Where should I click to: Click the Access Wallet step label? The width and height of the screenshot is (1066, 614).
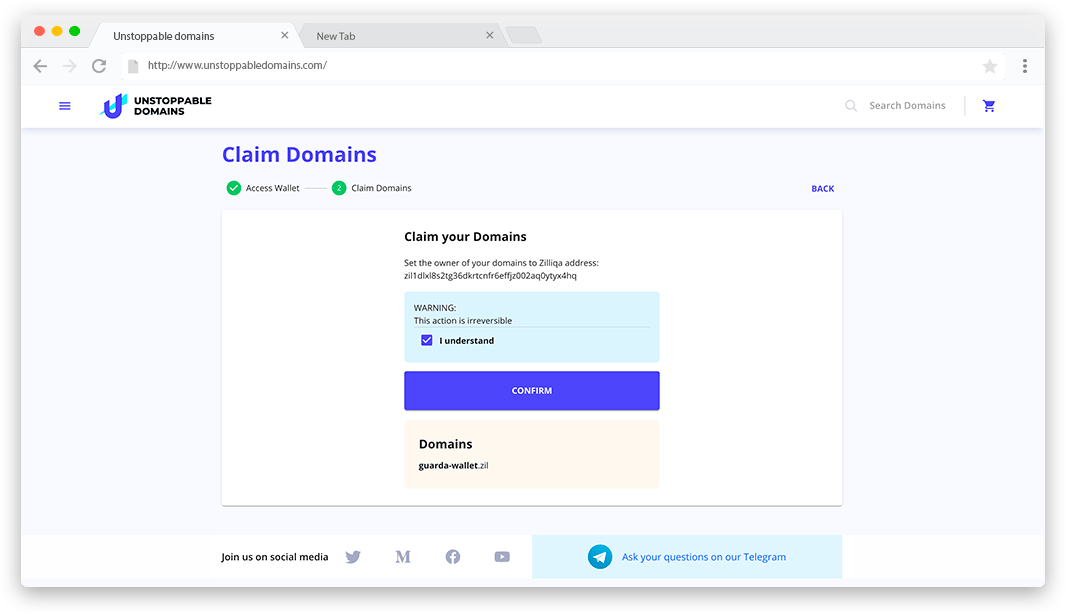(273, 188)
